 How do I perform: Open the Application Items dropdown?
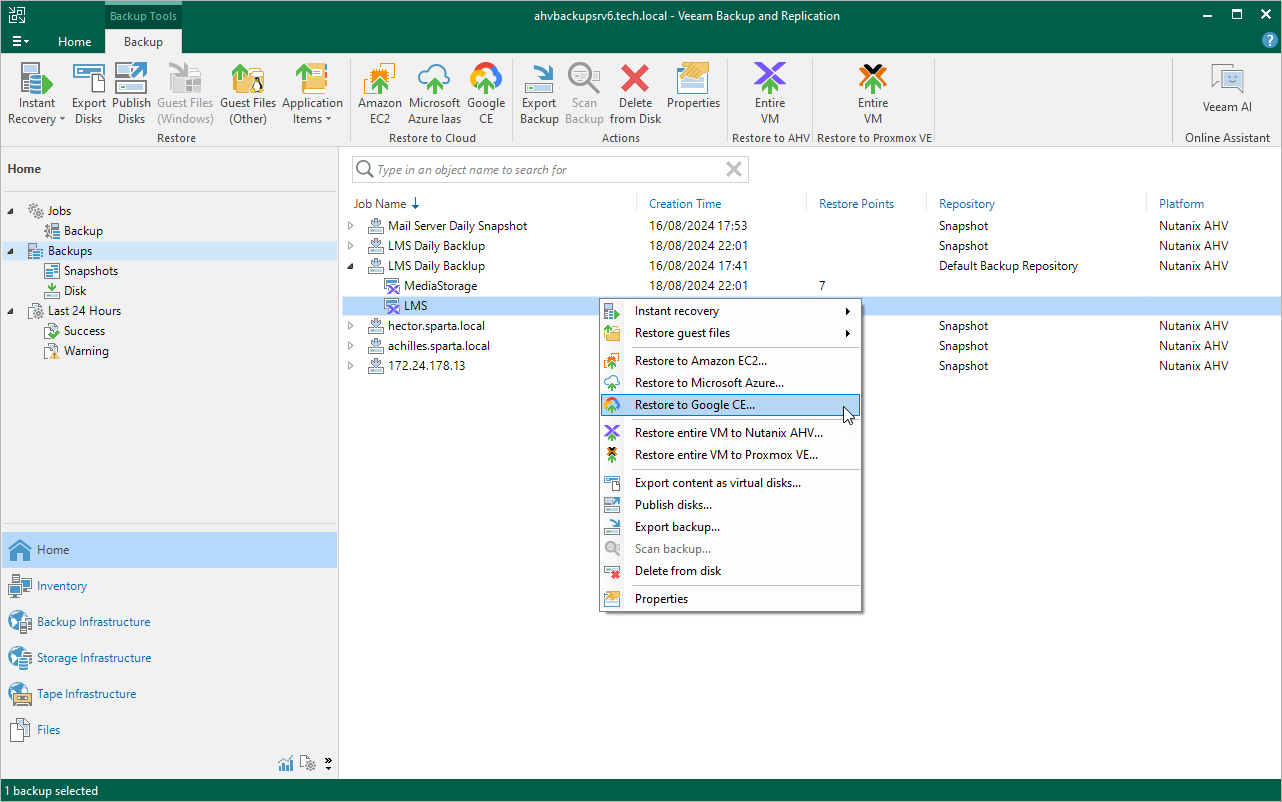coord(312,95)
